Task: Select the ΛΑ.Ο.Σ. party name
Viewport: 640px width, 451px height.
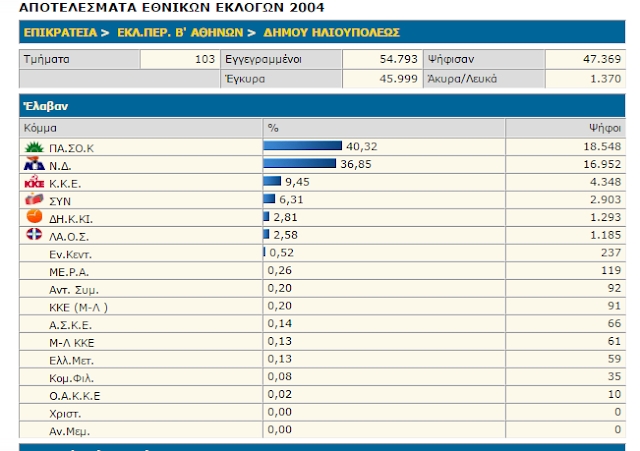Action: (69, 237)
